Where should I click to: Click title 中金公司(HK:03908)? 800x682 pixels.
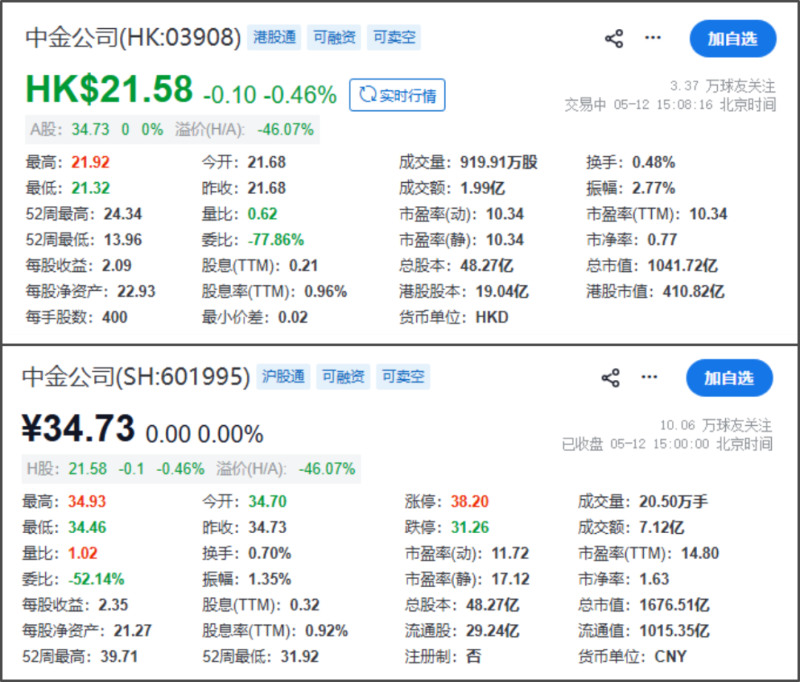pos(133,37)
